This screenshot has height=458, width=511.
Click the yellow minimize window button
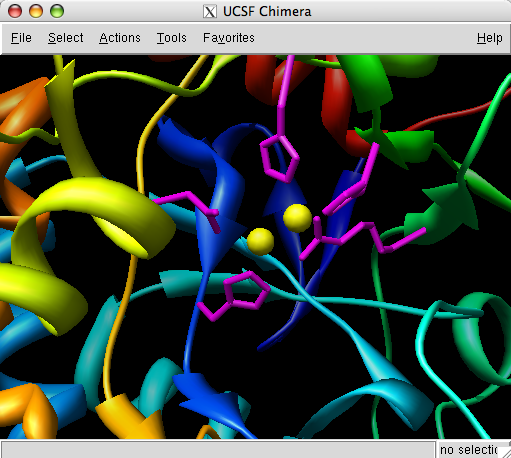36,11
